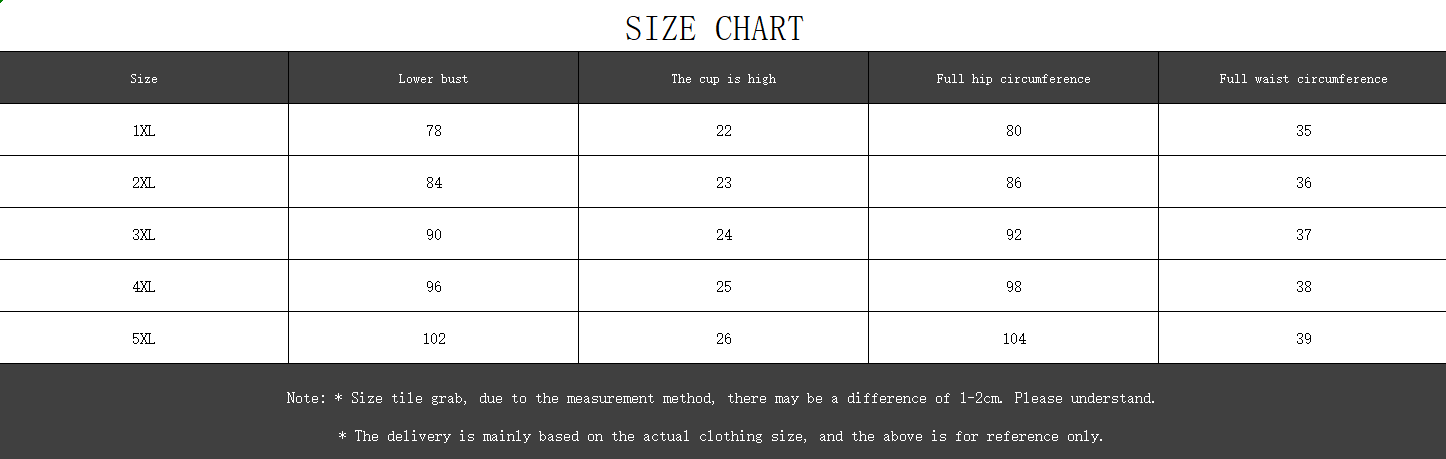Select the 5XL size row label
This screenshot has width=1446, height=459.
click(x=144, y=339)
